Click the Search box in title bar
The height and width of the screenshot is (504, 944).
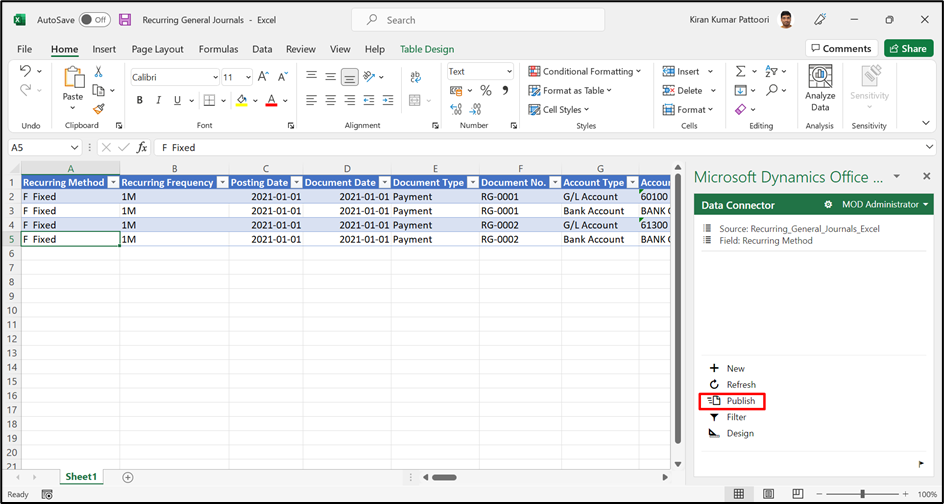point(478,20)
